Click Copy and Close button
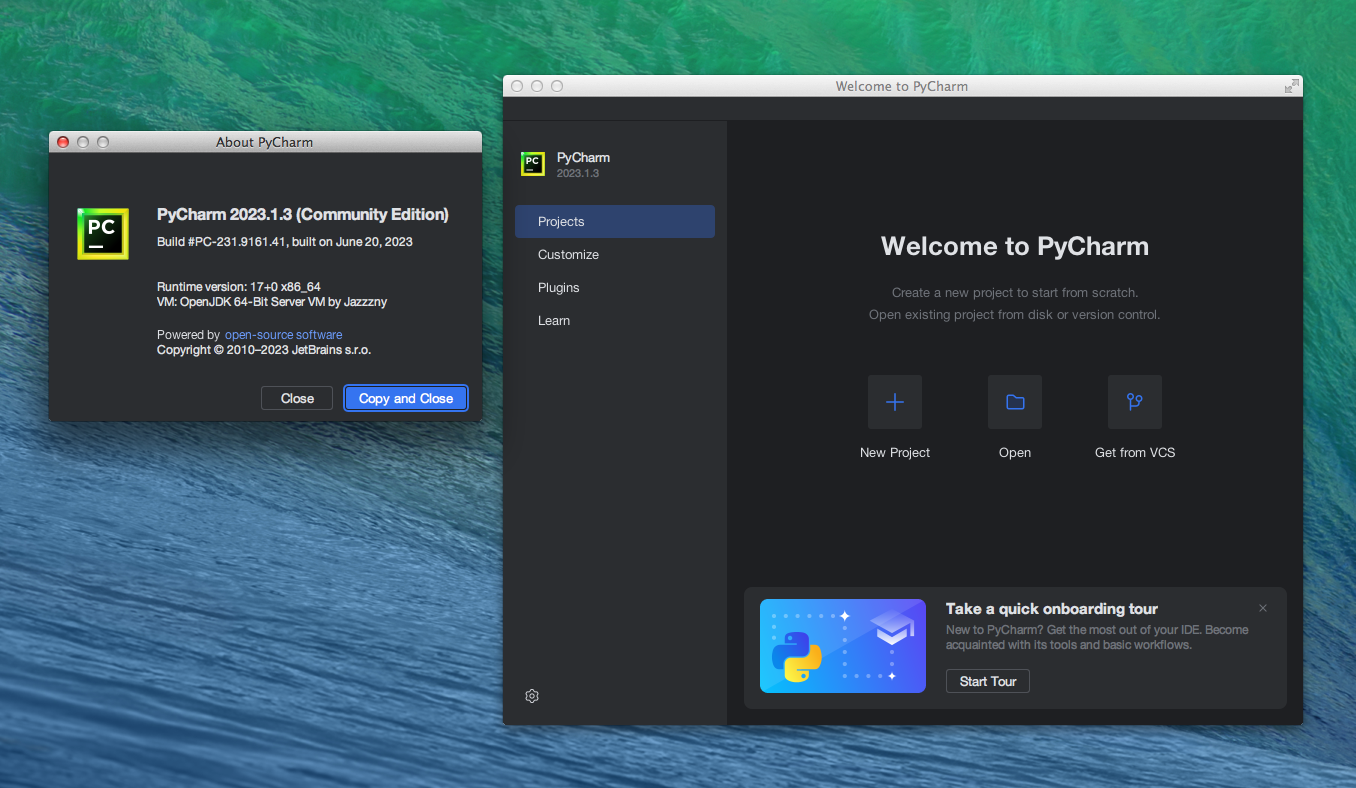Image resolution: width=1356 pixels, height=788 pixels. pyautogui.click(x=406, y=398)
